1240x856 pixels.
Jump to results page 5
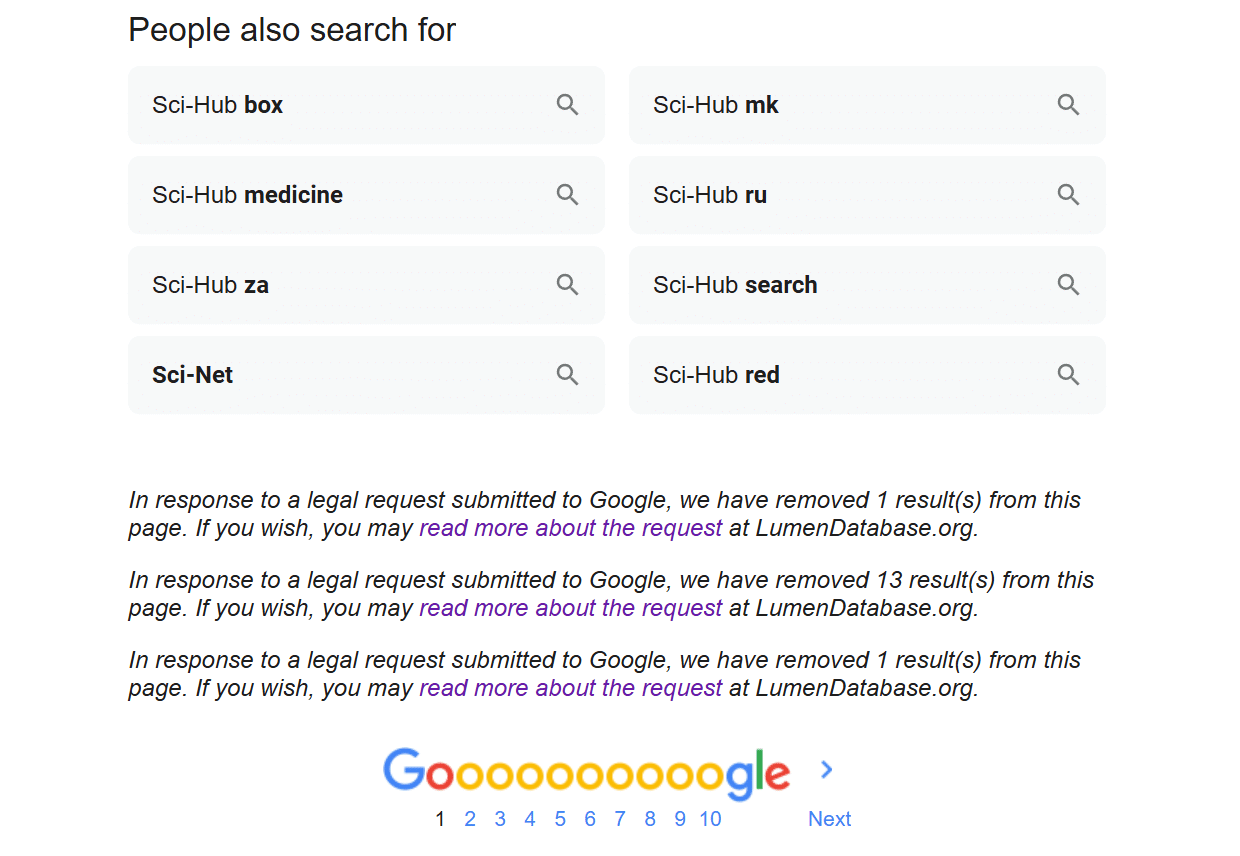560,819
